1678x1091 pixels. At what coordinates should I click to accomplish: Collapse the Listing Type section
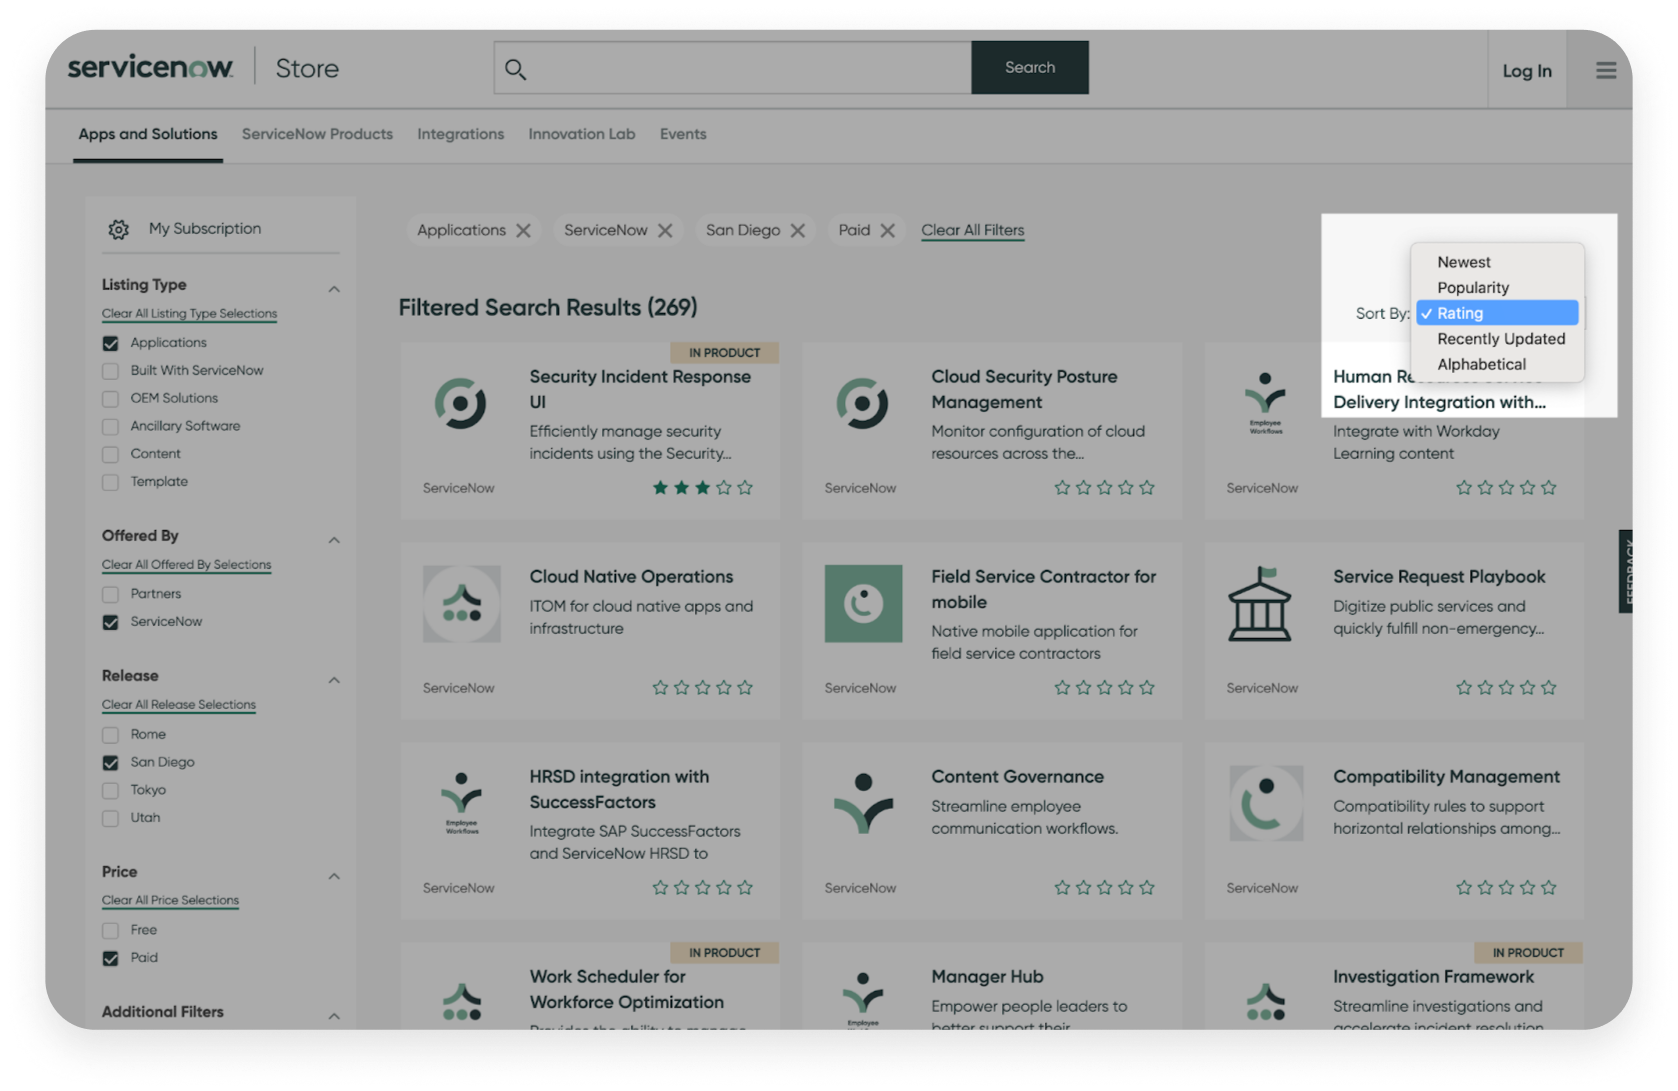pyautogui.click(x=335, y=287)
